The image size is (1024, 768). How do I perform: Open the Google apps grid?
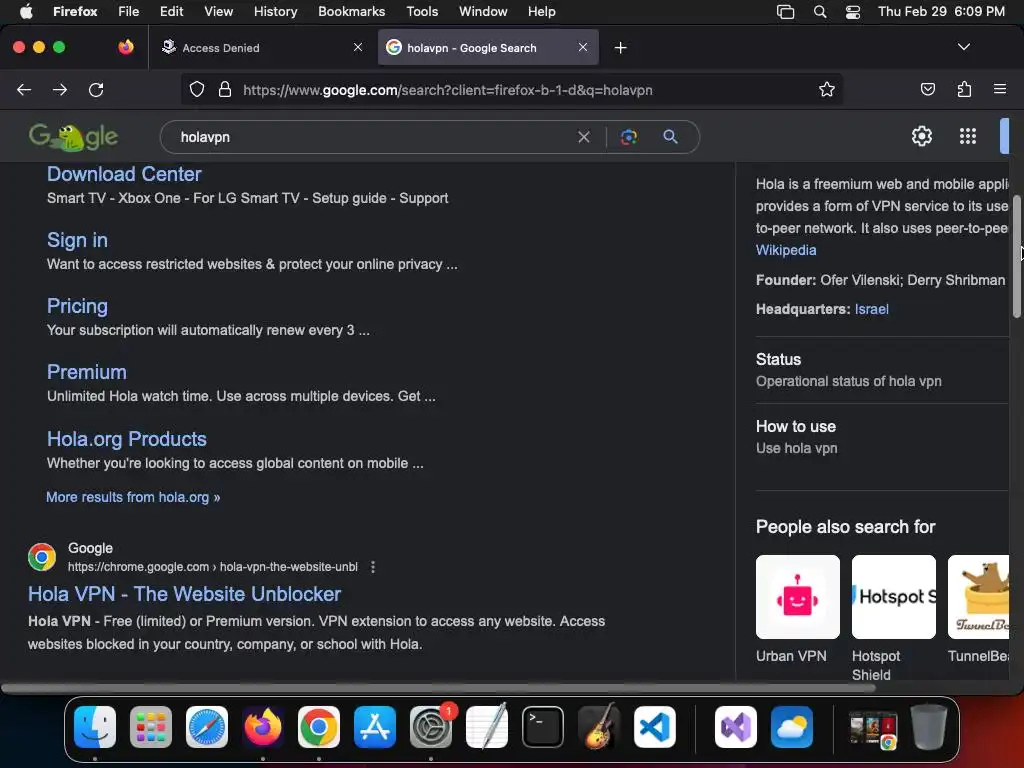pyautogui.click(x=968, y=136)
